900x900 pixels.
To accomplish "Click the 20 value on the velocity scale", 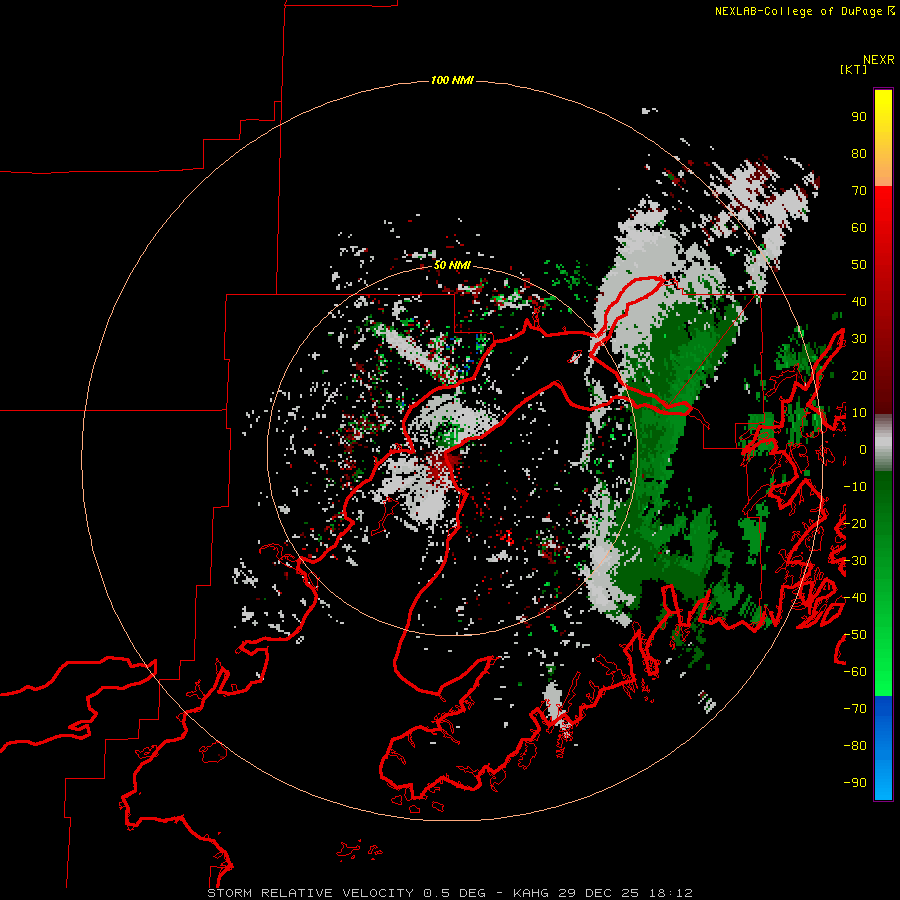I will point(859,375).
